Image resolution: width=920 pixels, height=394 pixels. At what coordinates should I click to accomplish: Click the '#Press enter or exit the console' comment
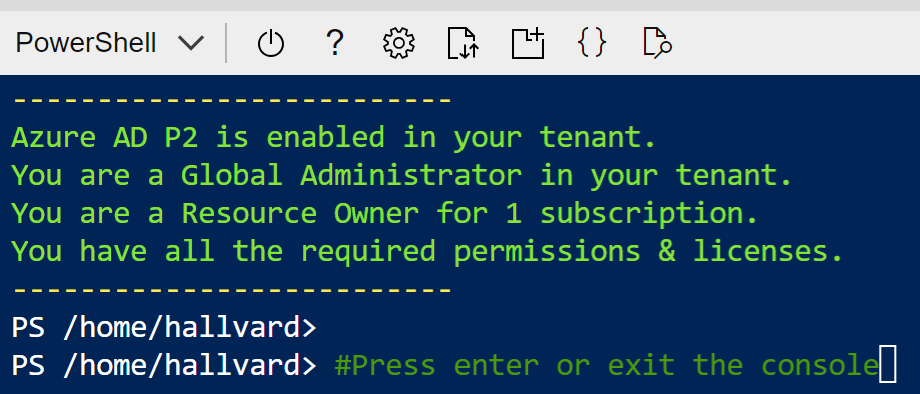[x=606, y=365]
